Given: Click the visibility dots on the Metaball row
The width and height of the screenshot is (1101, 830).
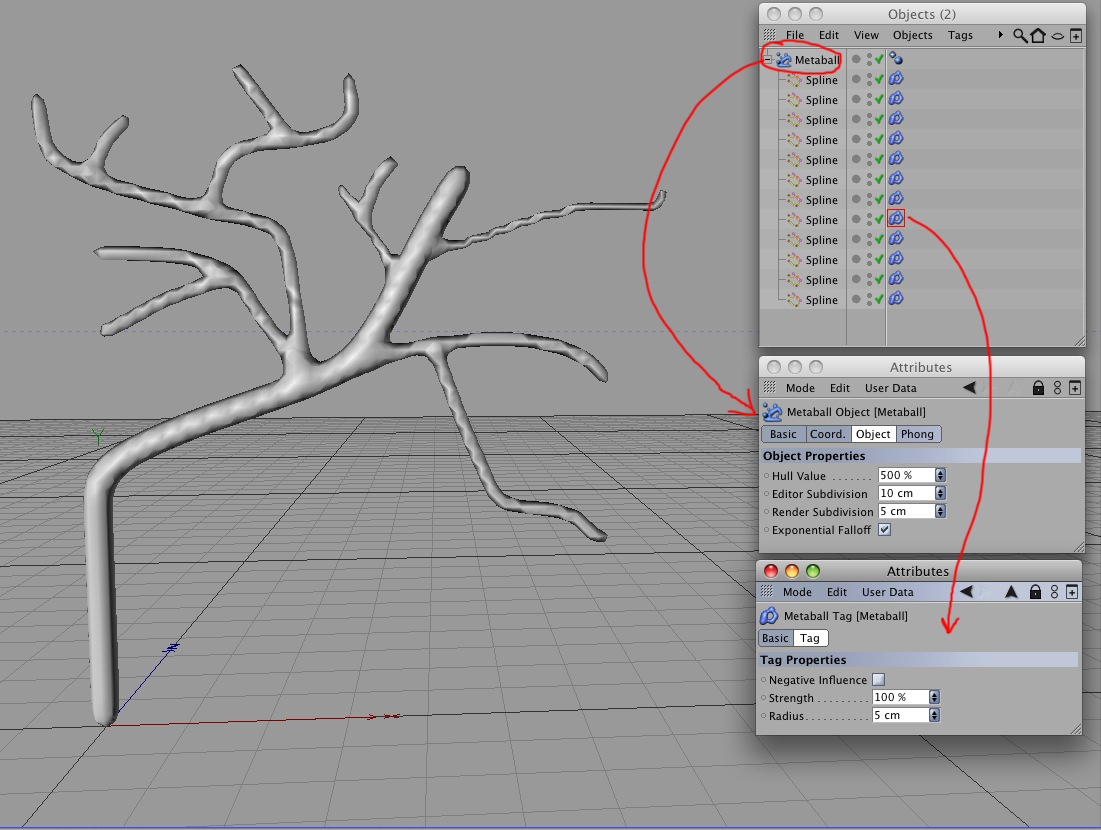Looking at the screenshot, I should [869, 60].
